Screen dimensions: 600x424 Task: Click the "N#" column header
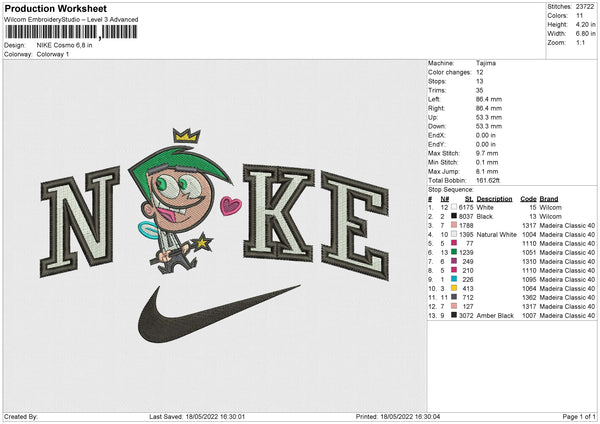coord(445,199)
